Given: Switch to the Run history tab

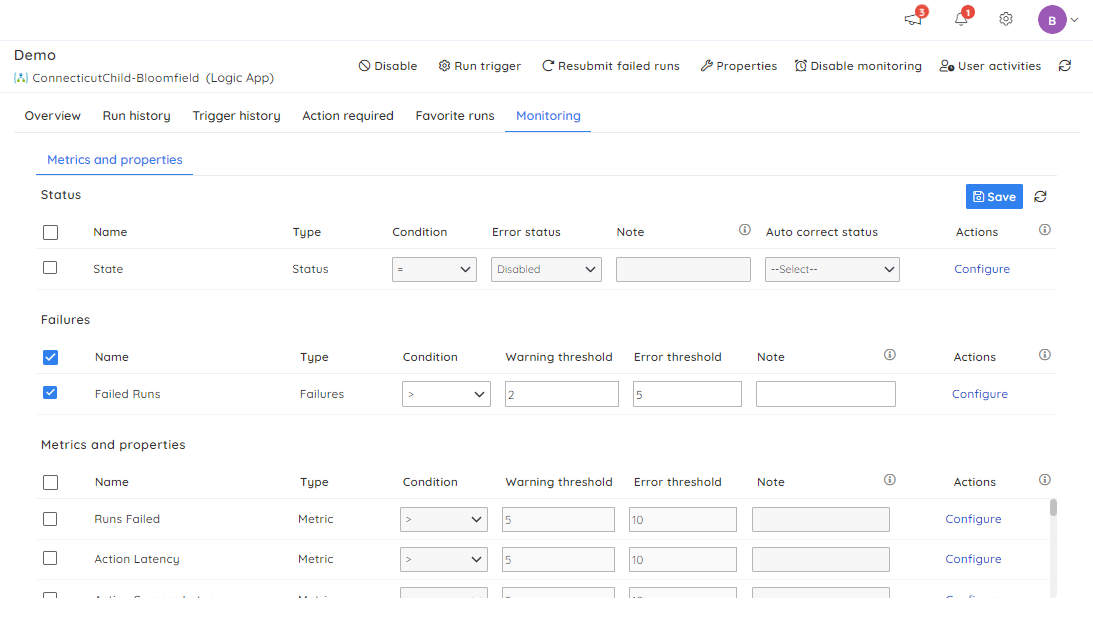Looking at the screenshot, I should (136, 115).
